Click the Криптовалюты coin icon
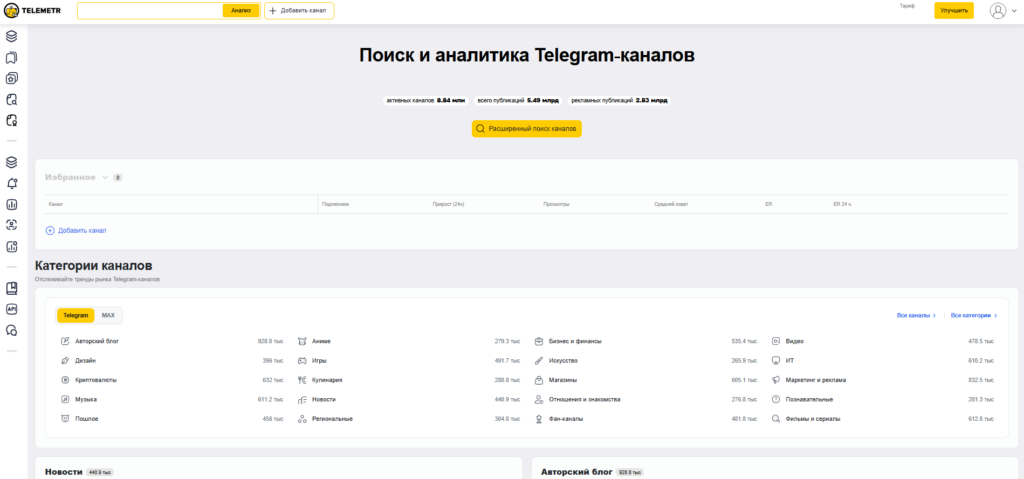Viewport: 1024px width, 479px height. [x=65, y=380]
